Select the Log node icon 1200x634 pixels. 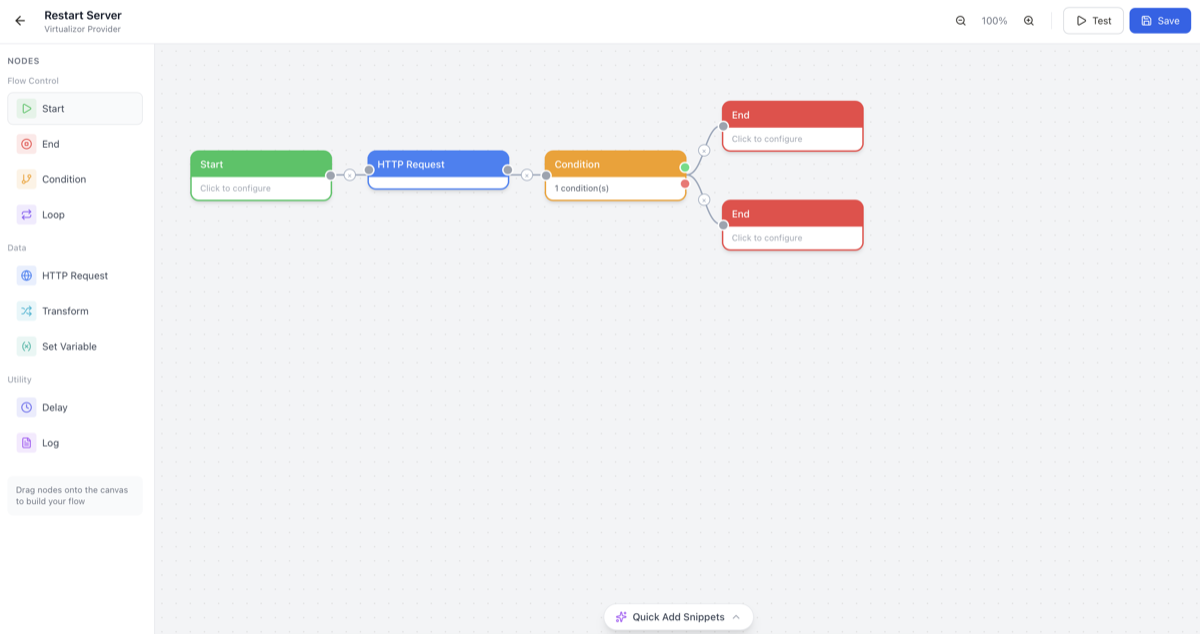(x=27, y=442)
